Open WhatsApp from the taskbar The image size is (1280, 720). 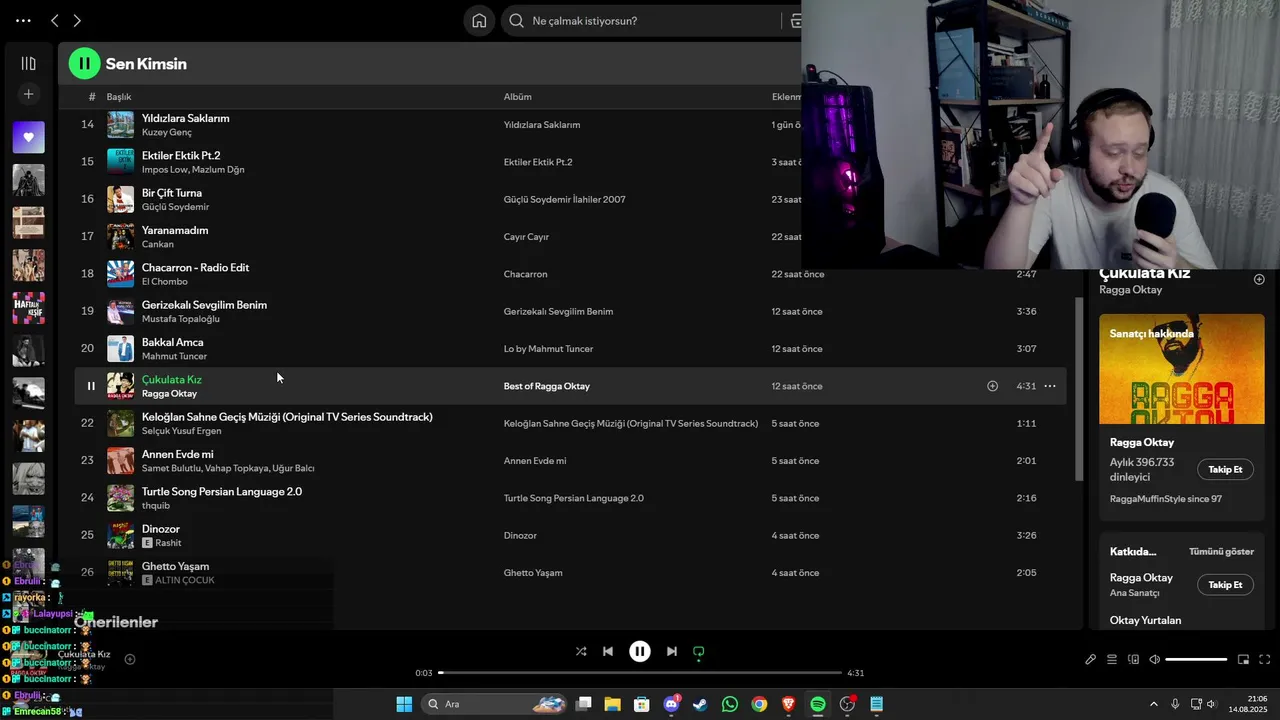(730, 704)
